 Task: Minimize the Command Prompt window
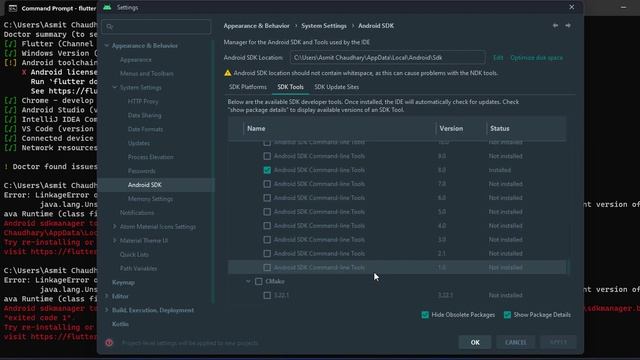[x=623, y=7]
